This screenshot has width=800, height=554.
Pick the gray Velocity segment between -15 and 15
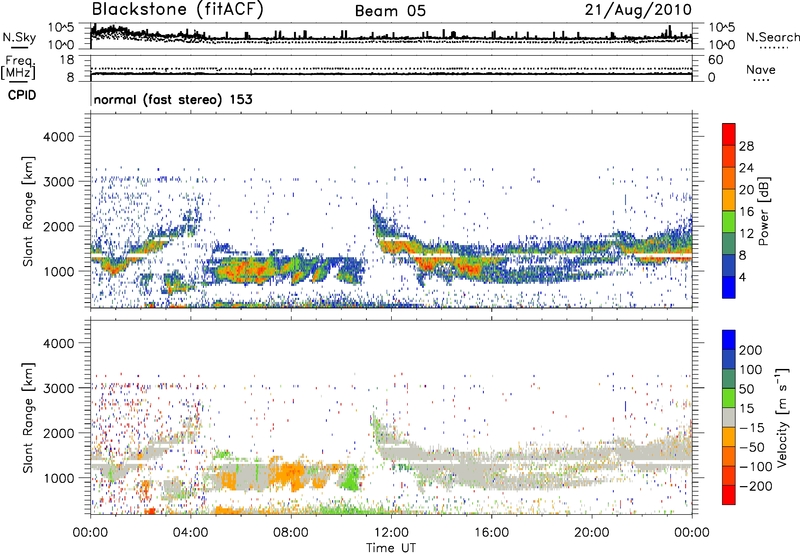pyautogui.click(x=729, y=417)
